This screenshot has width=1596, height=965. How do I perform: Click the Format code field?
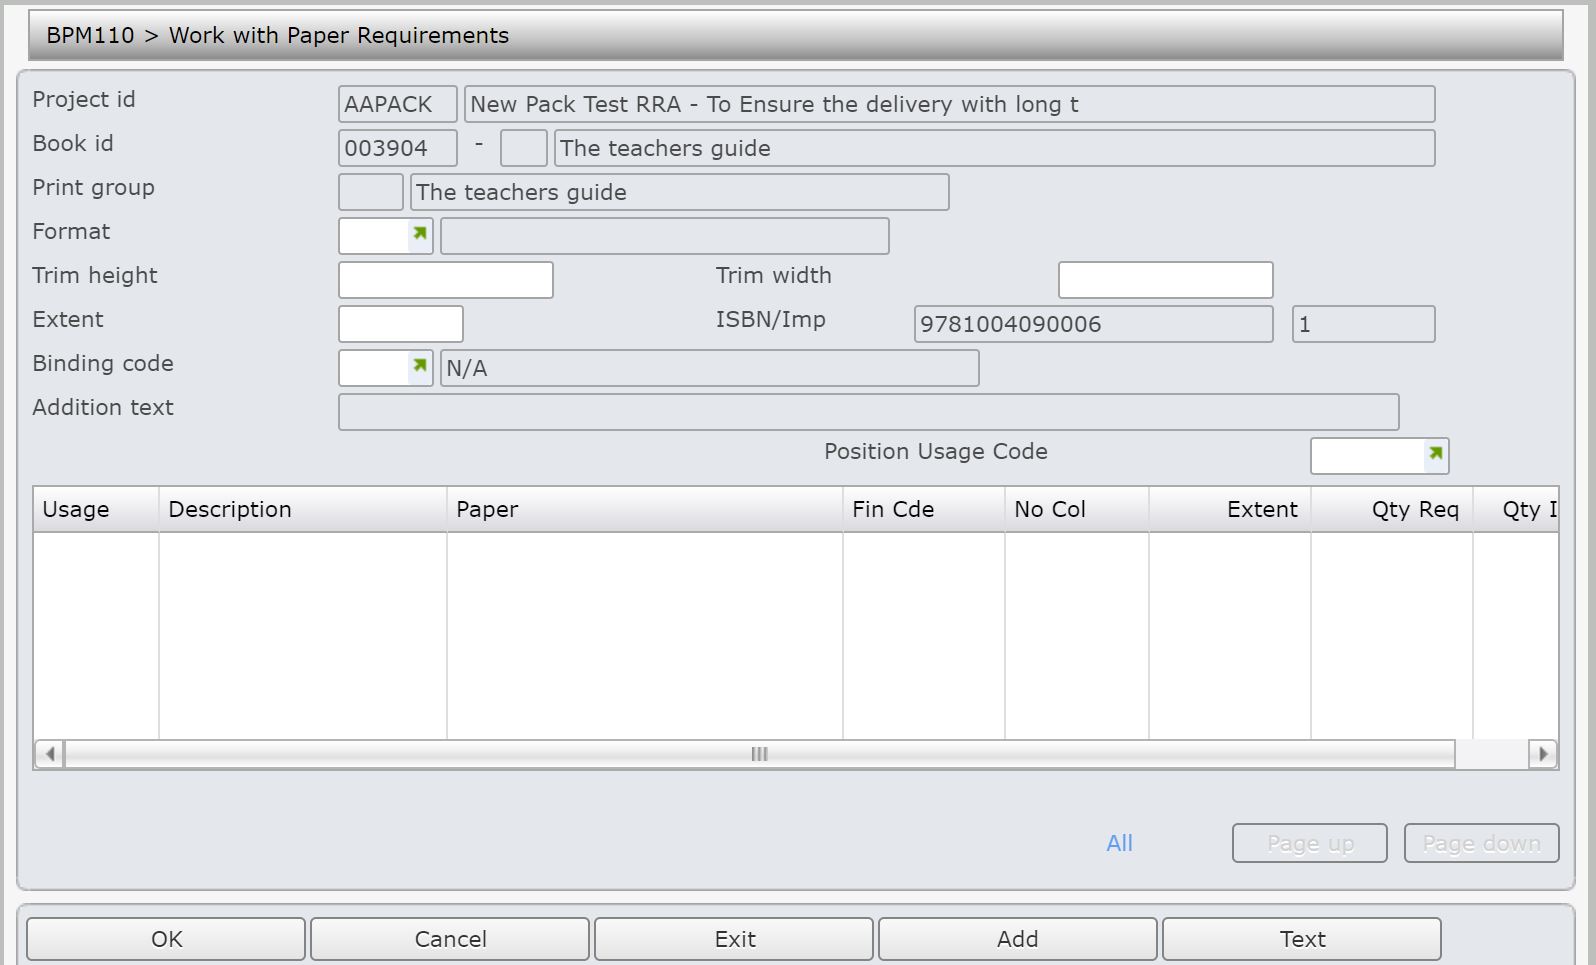pyautogui.click(x=374, y=236)
